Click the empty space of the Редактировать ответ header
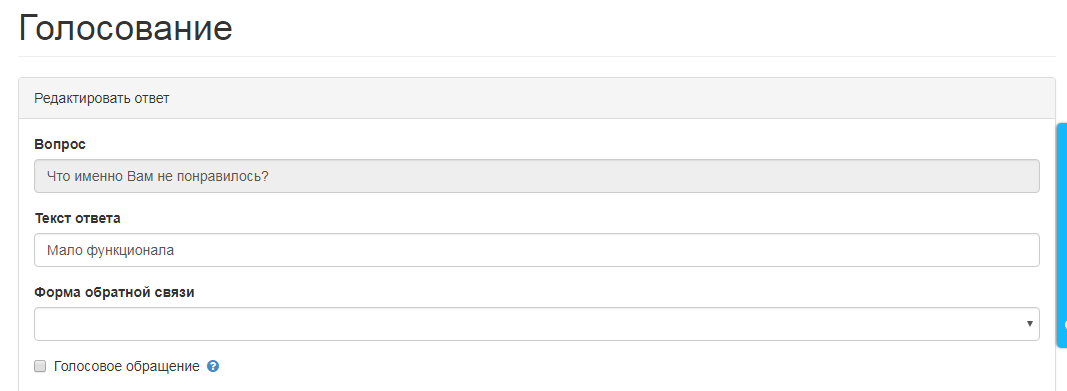Viewport: 1067px width, 391px height. click(x=612, y=99)
